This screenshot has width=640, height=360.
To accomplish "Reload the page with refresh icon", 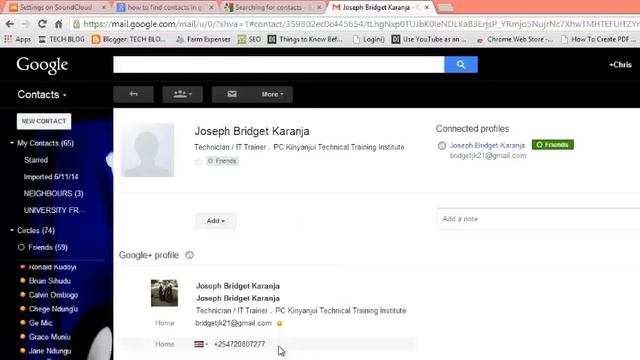I will [x=42, y=24].
